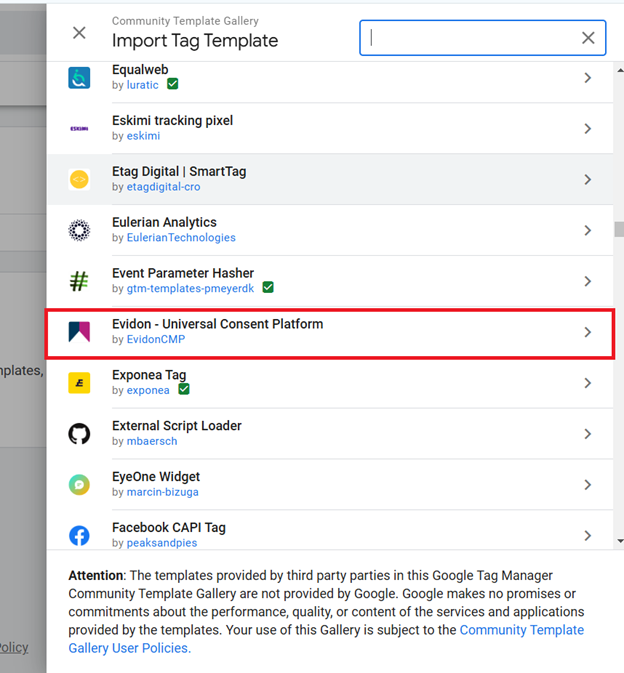Visit the EvidonCMP author link

point(156,339)
